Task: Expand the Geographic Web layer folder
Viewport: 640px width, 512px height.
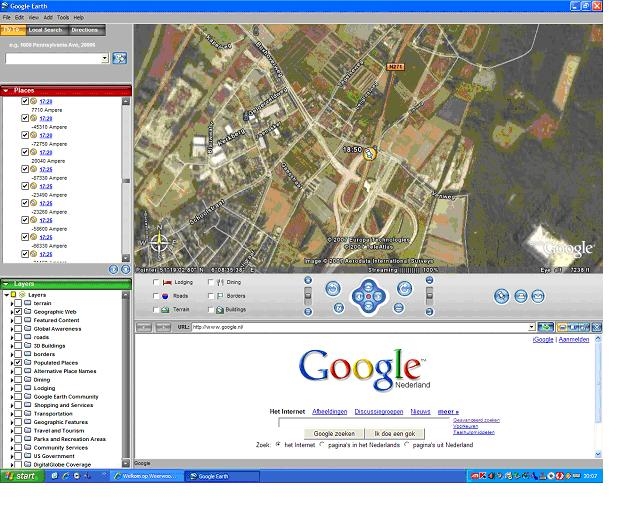Action: click(11, 311)
